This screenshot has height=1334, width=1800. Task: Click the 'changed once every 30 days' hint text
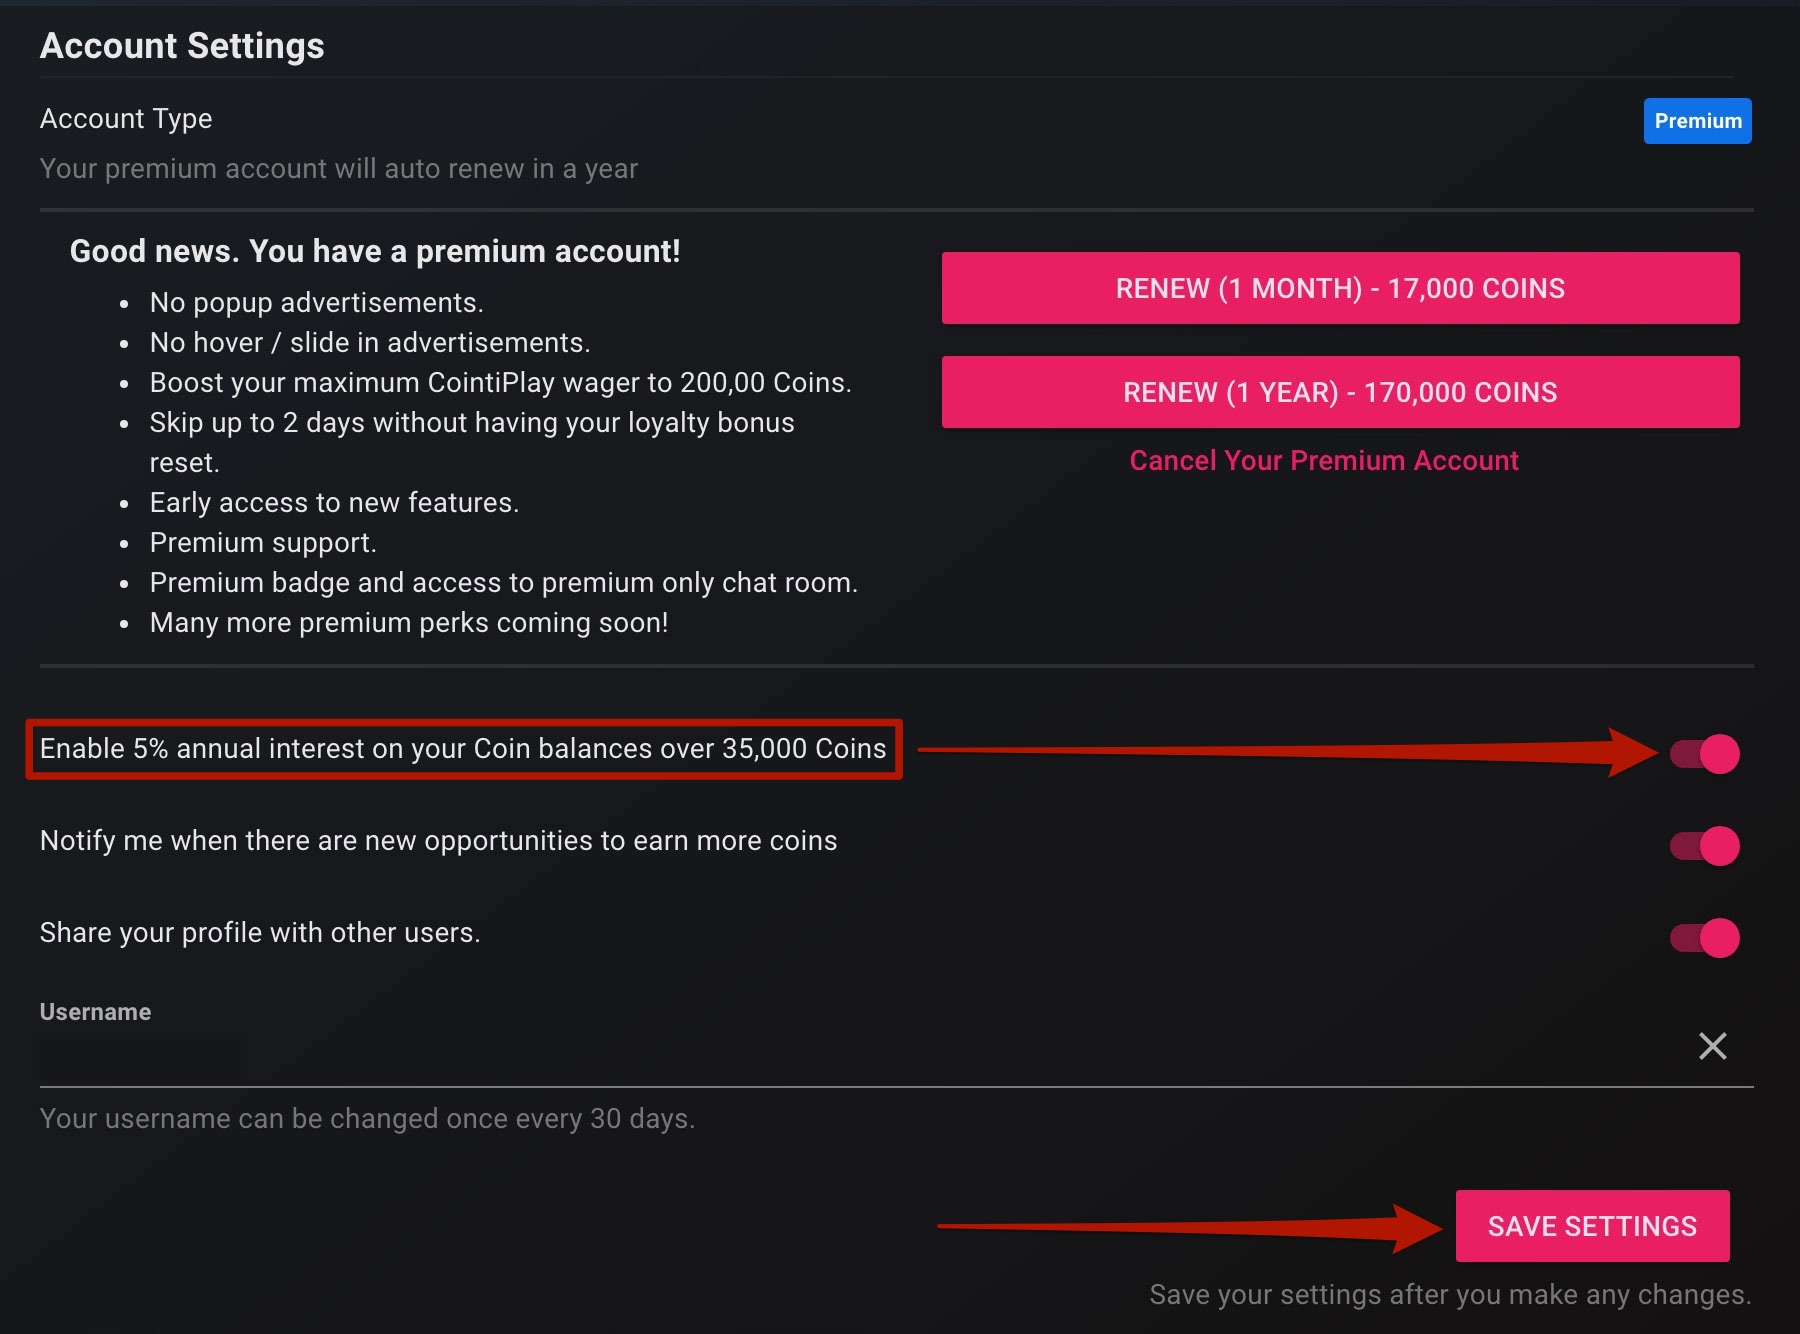point(367,1119)
